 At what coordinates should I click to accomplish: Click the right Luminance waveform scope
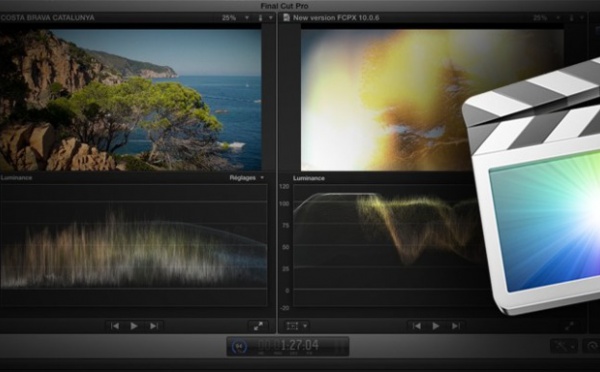pyautogui.click(x=386, y=245)
